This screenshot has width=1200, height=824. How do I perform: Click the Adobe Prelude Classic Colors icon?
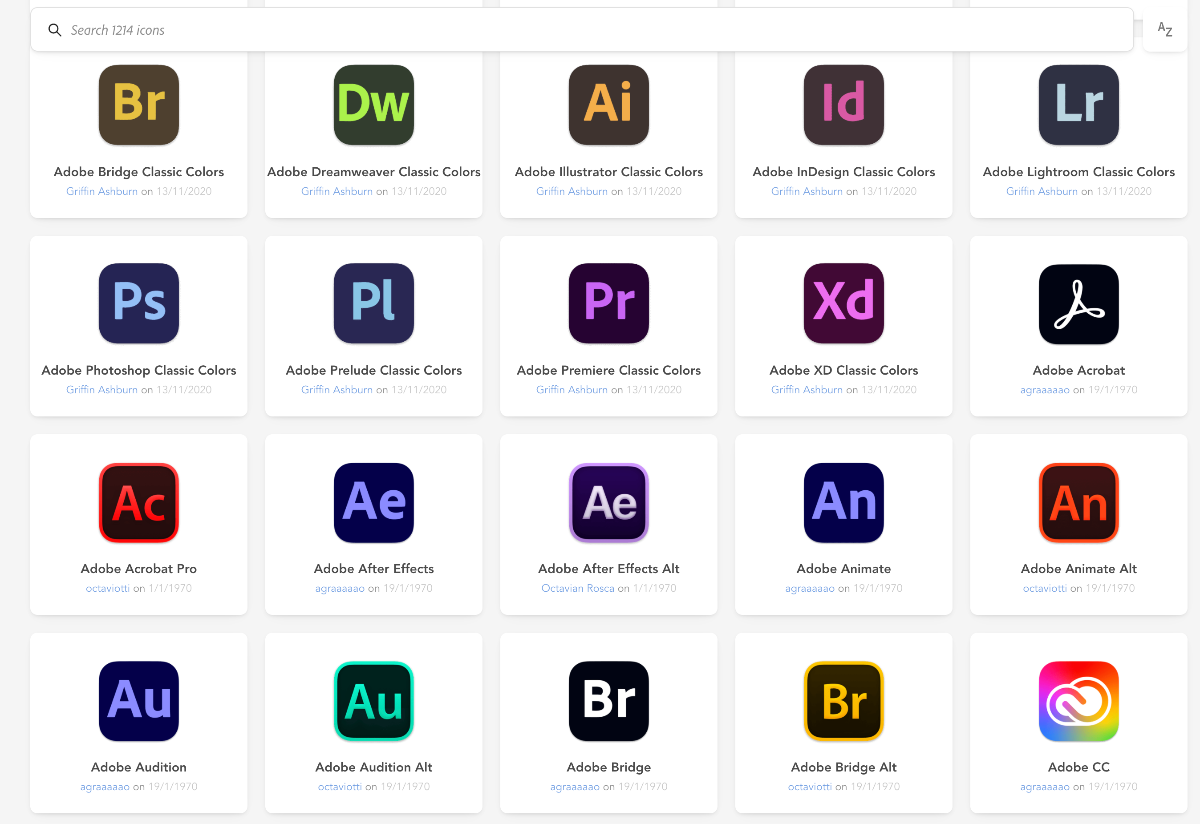point(374,304)
